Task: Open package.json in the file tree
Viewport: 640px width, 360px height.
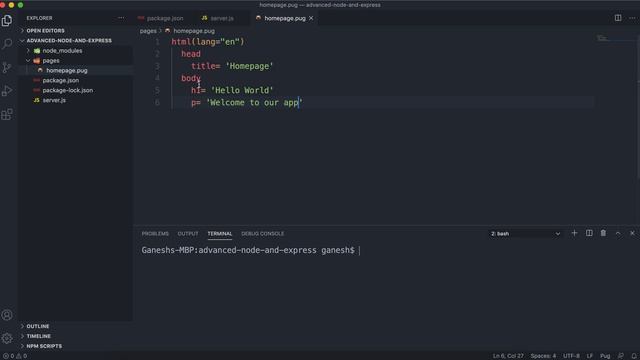Action: click(x=61, y=80)
